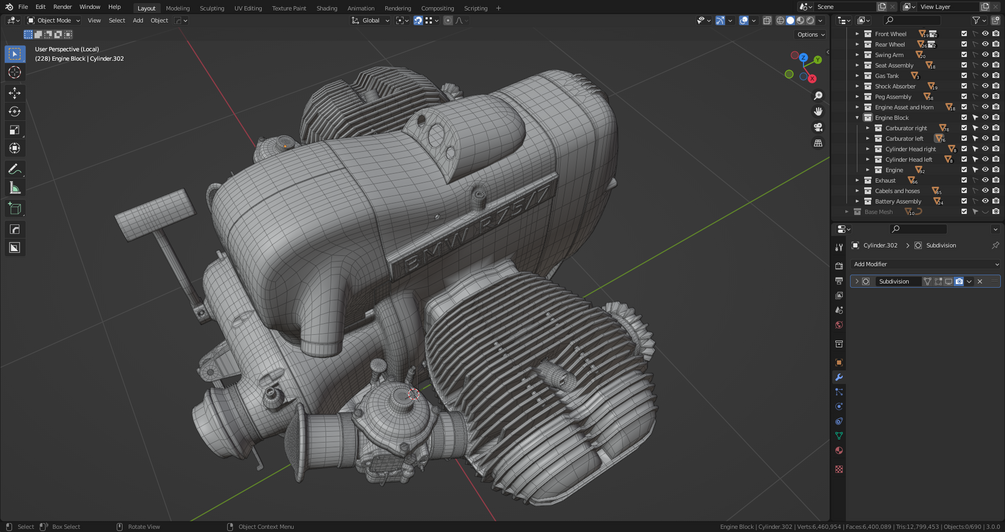
Task: Click the camera view icon in viewport
Action: (x=818, y=127)
